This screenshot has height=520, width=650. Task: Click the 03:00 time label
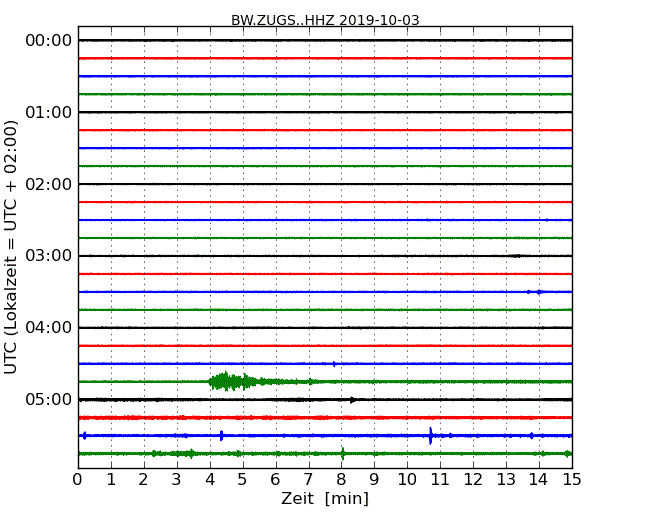click(49, 256)
